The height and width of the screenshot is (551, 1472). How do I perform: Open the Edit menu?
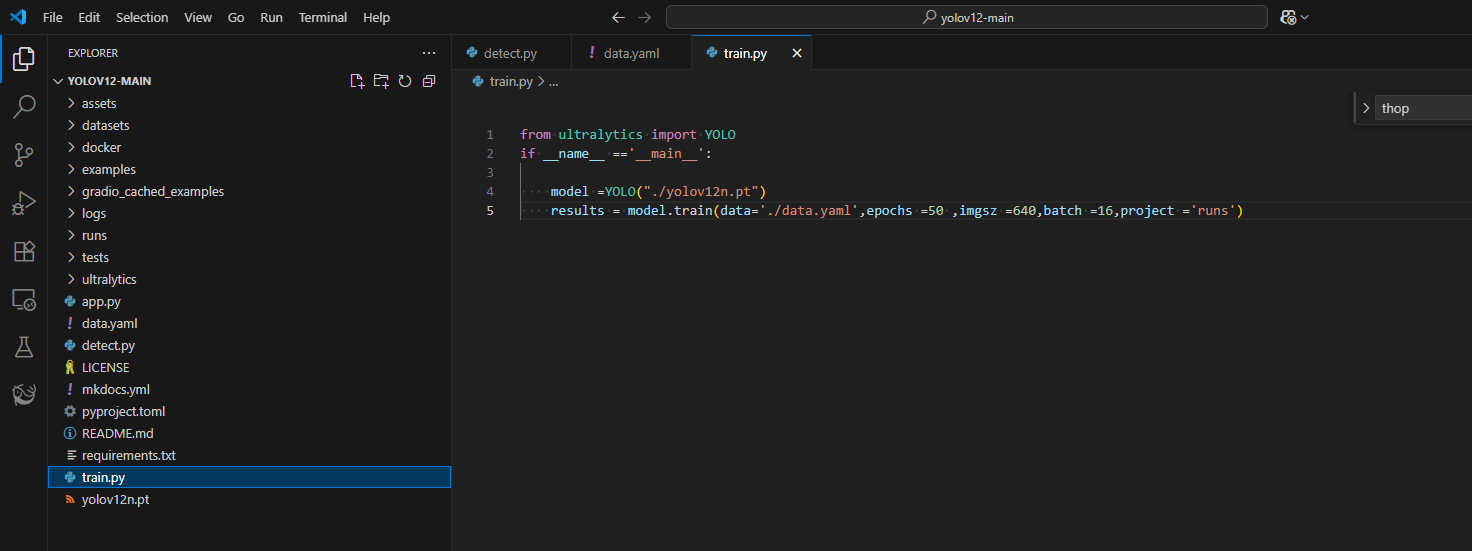coord(89,17)
